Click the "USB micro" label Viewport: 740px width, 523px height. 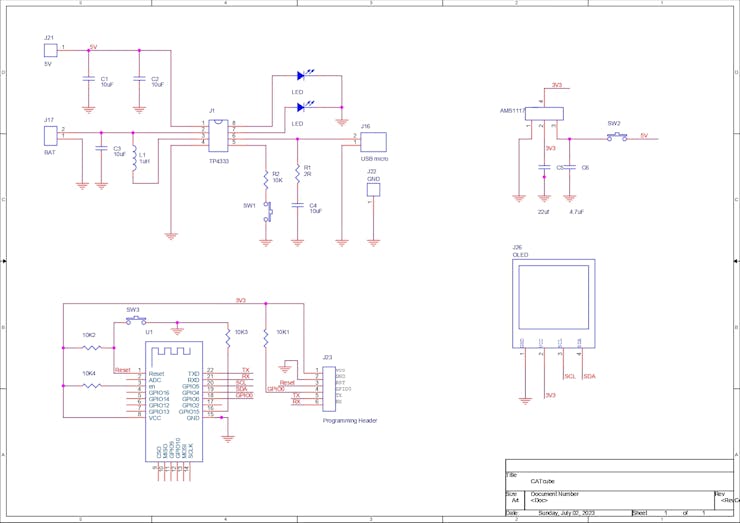(374, 159)
